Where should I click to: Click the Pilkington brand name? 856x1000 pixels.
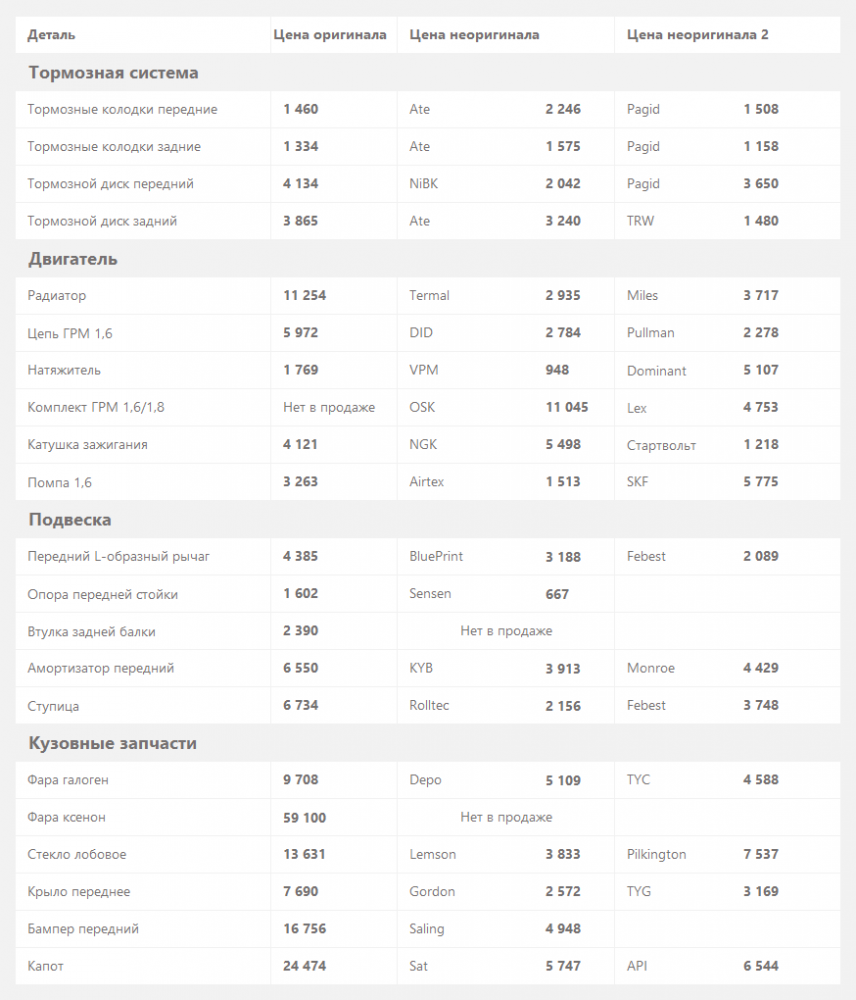click(x=656, y=855)
